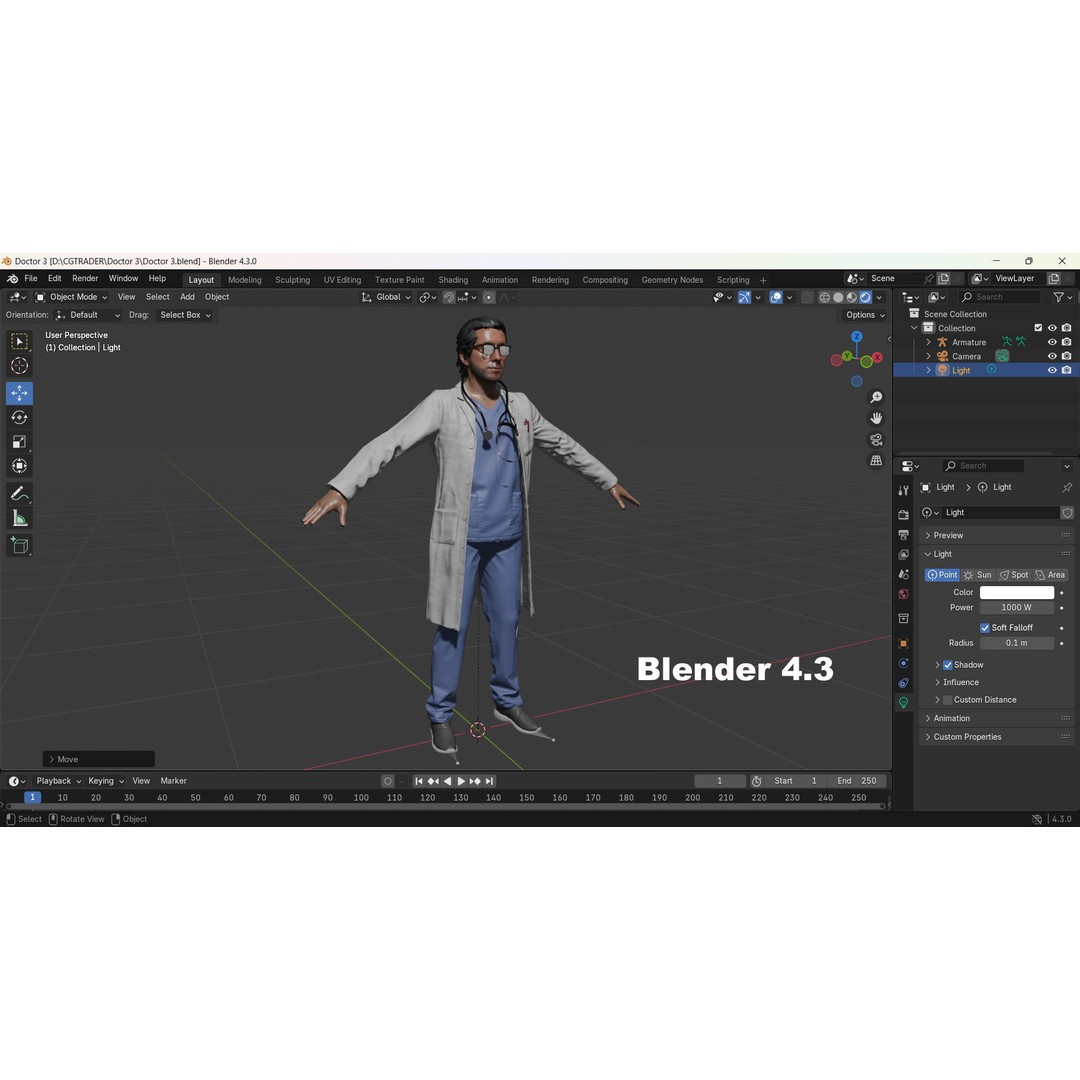Click the viewport zoom magnifier icon

pos(876,397)
